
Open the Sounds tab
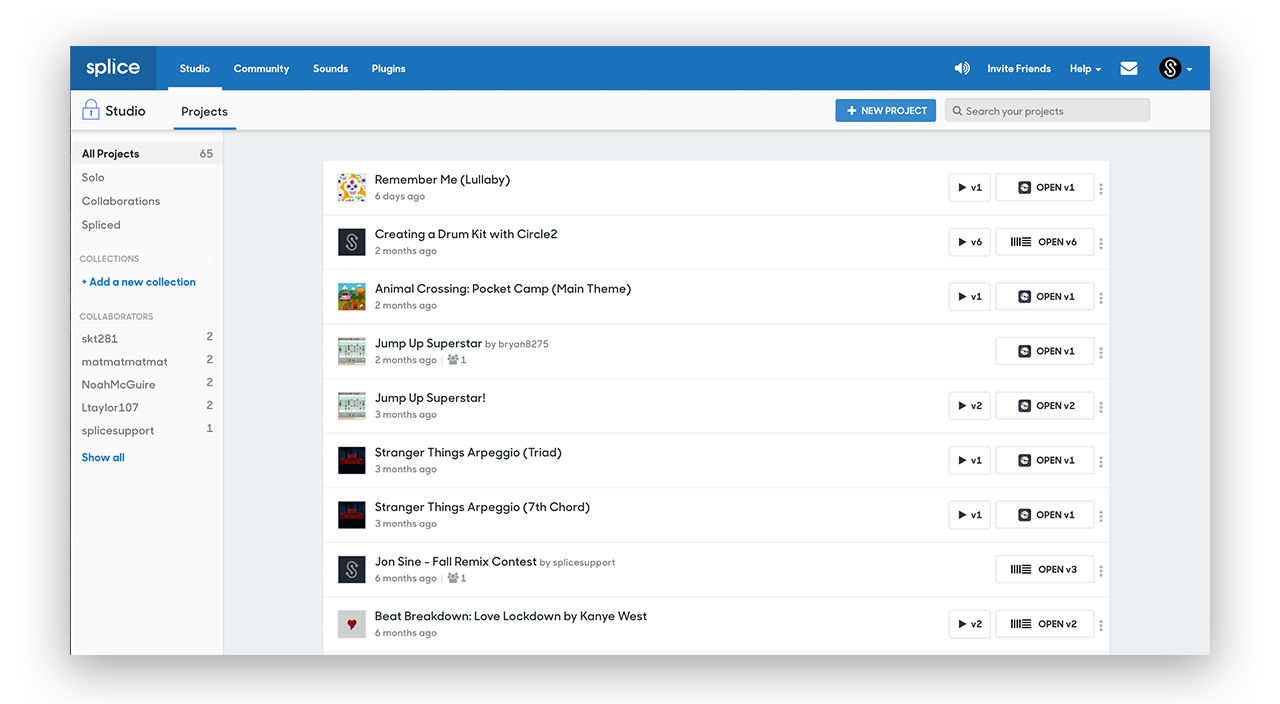tap(330, 69)
